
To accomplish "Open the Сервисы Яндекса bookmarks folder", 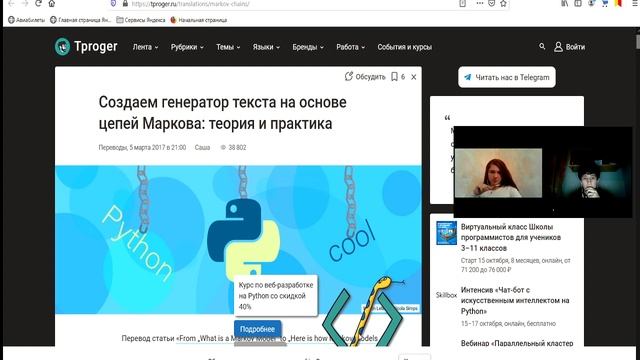I will pos(141,20).
